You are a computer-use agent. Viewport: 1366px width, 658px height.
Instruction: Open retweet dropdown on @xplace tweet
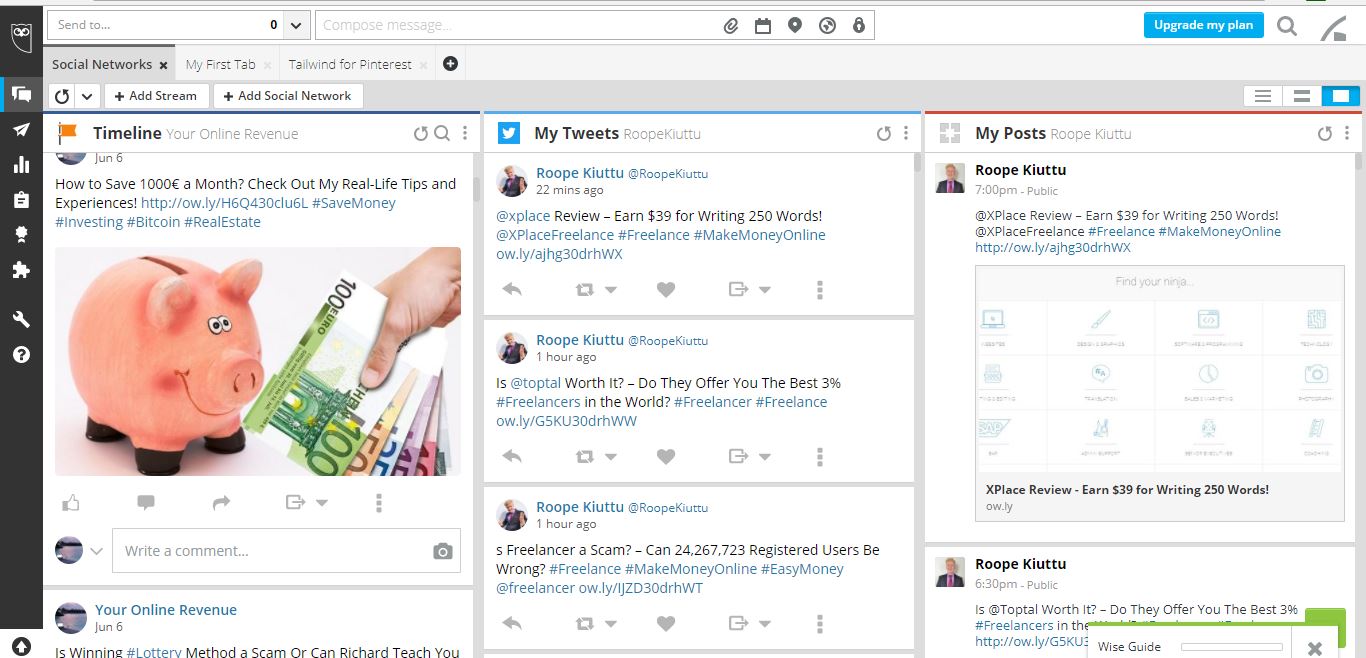tap(611, 290)
